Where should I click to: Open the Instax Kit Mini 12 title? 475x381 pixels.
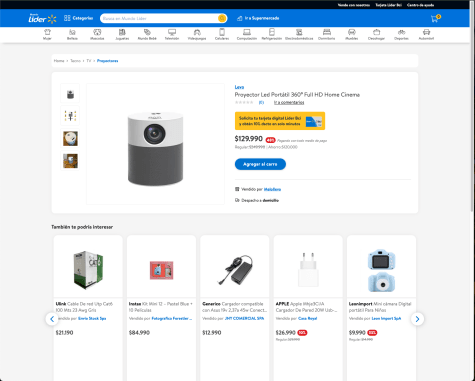pyautogui.click(x=161, y=307)
